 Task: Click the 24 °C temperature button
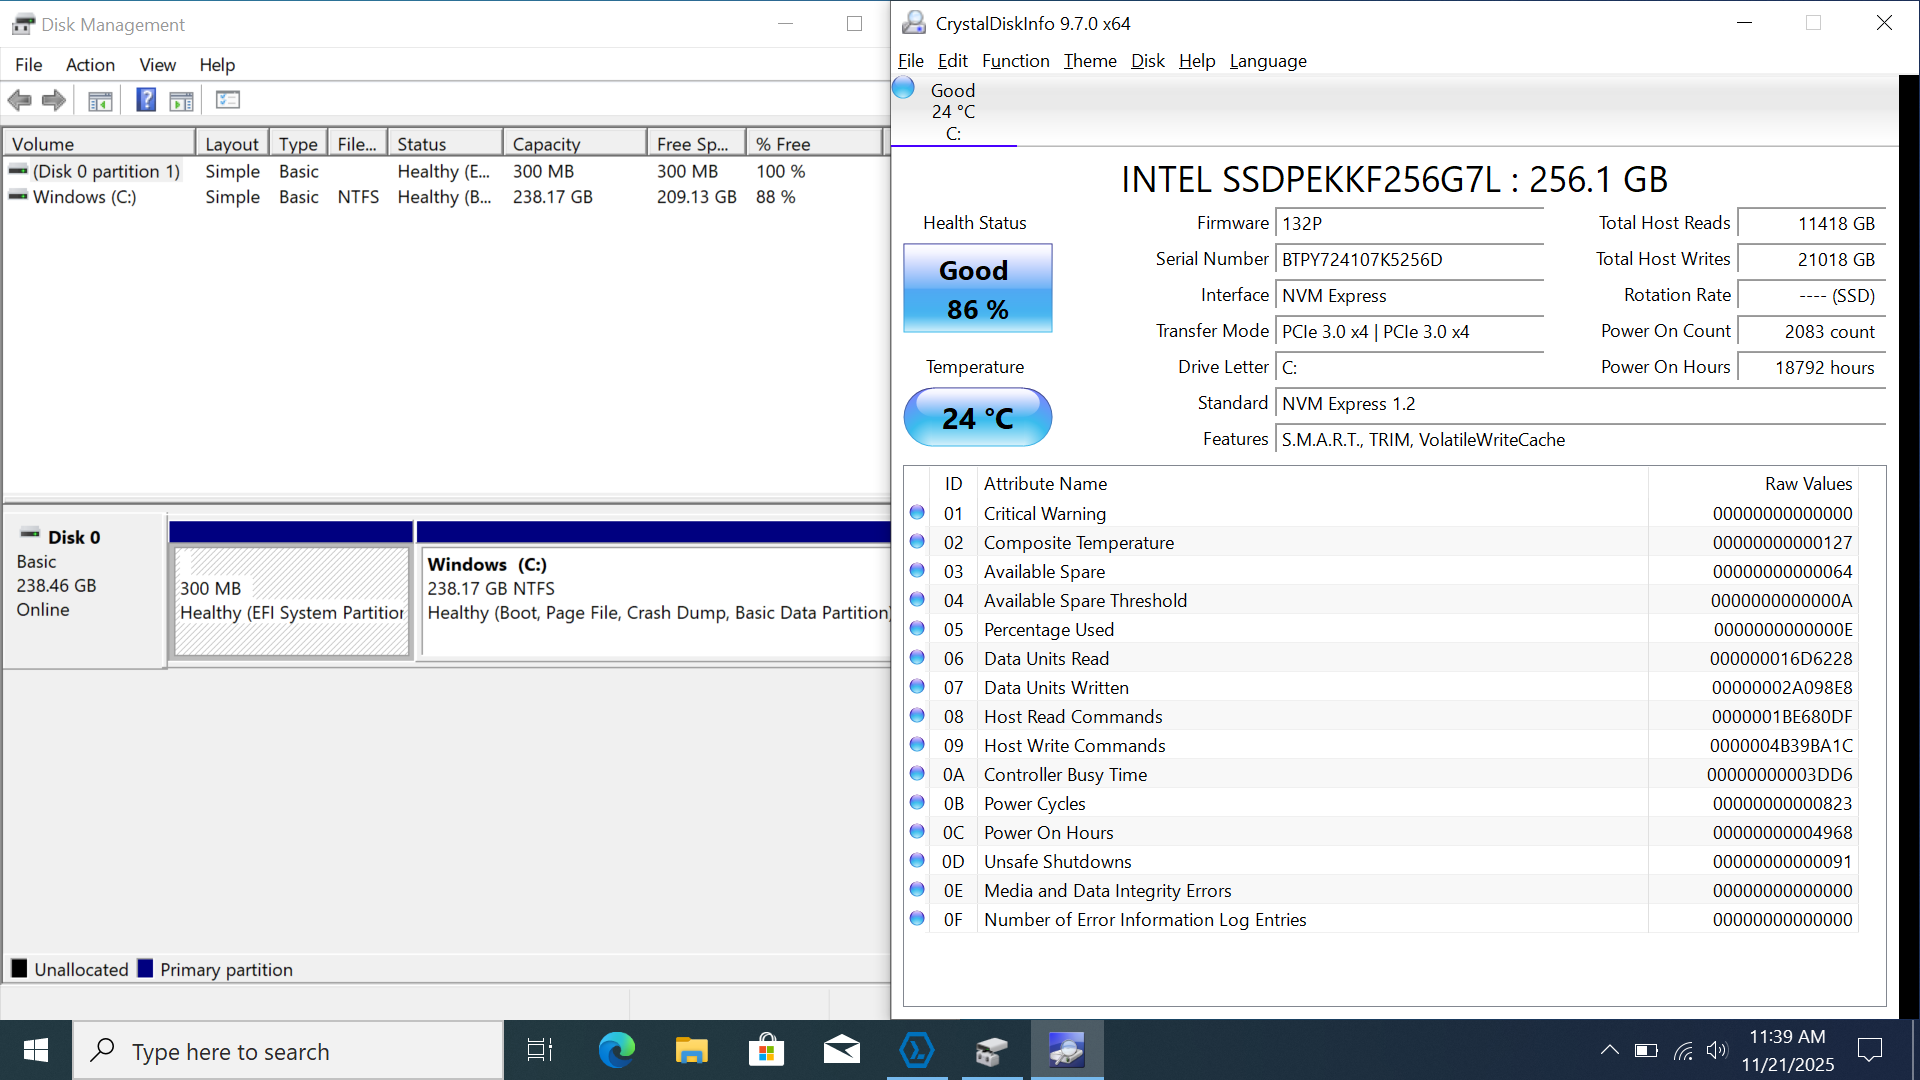coord(977,418)
